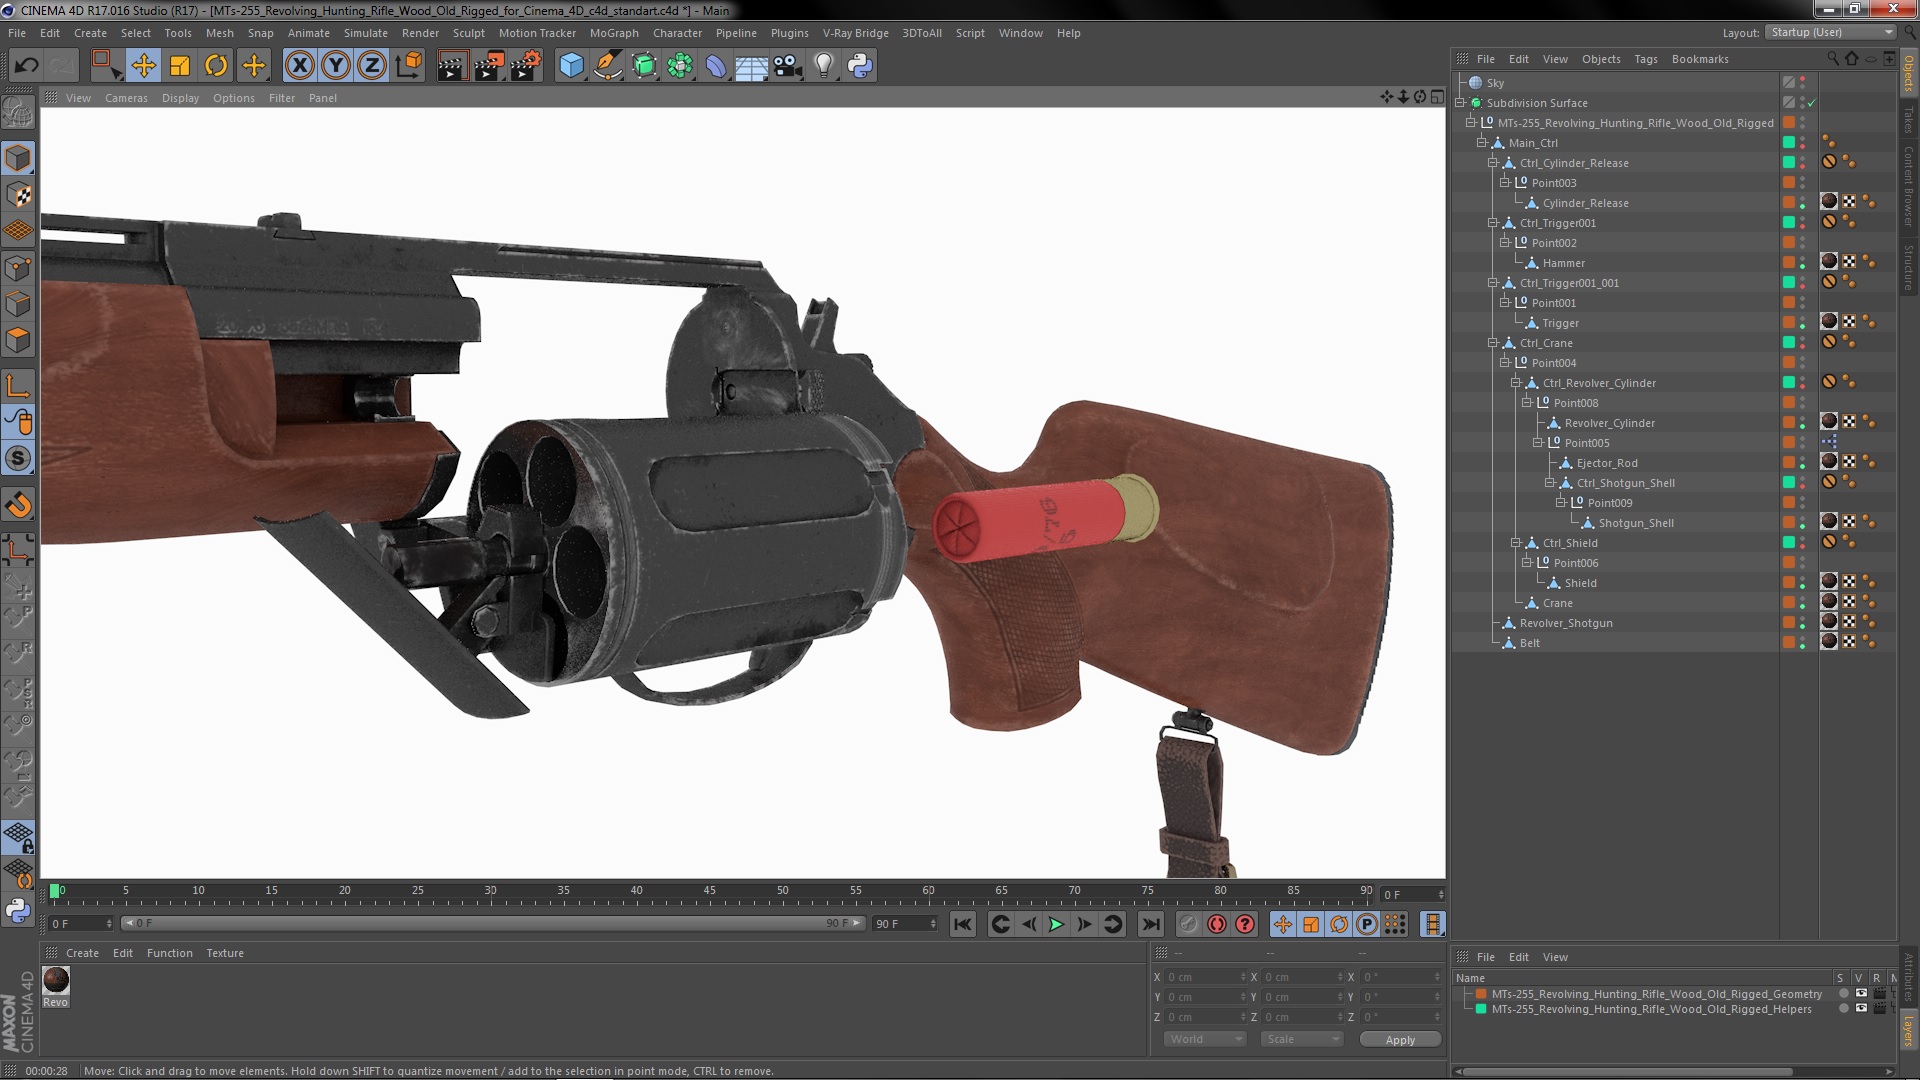Add a Light object
1920x1080 pixels.
823,66
